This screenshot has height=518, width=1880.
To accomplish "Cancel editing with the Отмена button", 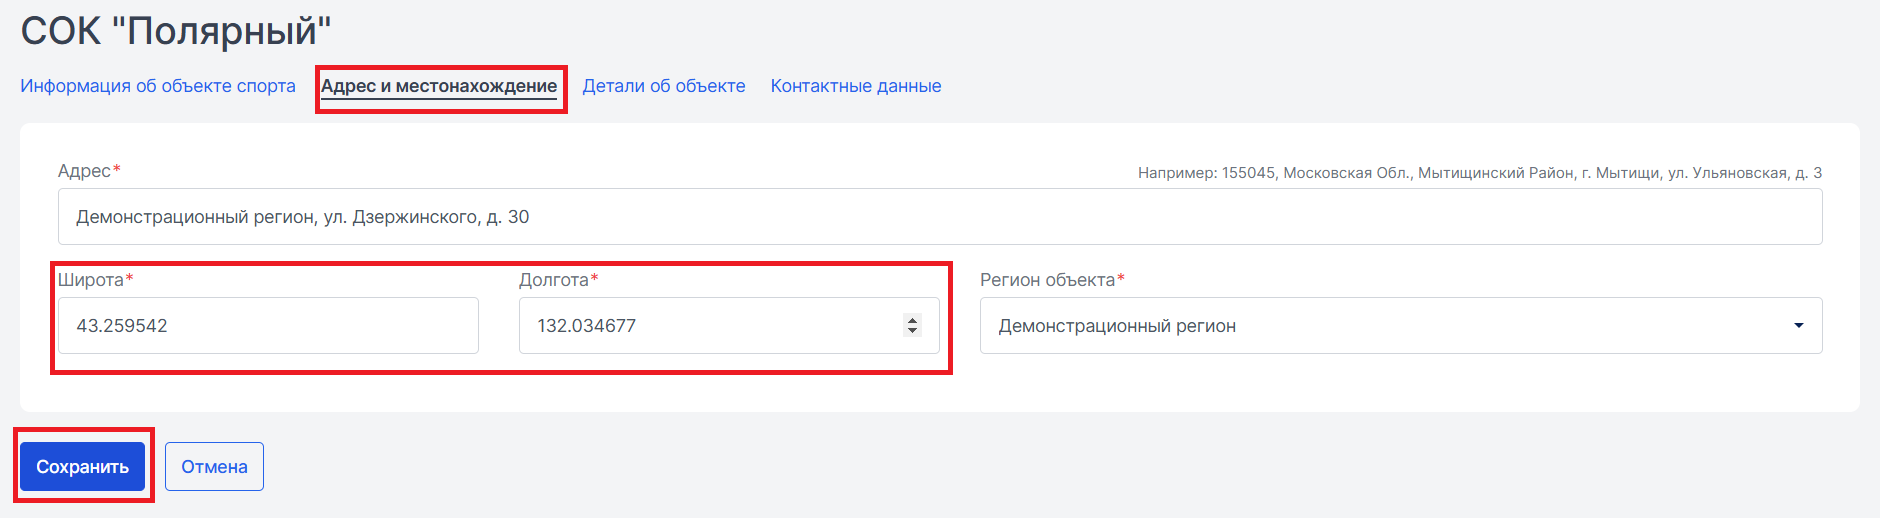I will coord(214,467).
